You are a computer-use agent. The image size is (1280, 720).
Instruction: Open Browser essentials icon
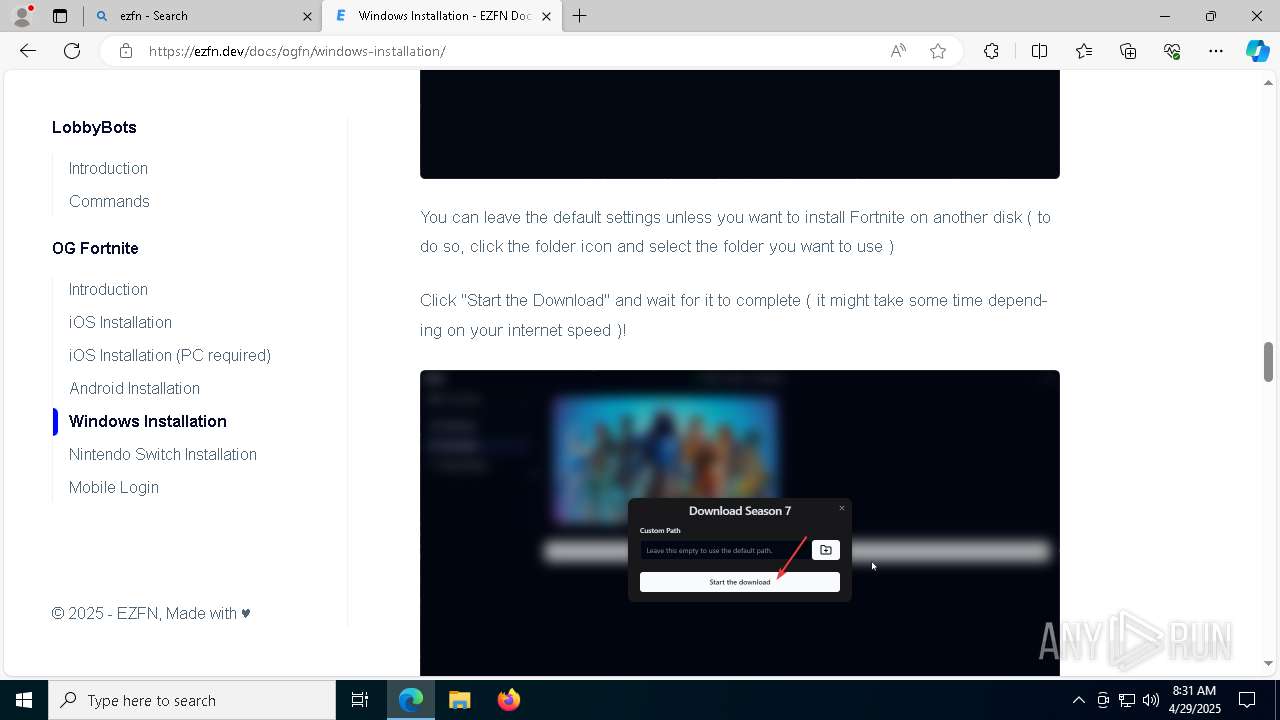tap(1172, 51)
